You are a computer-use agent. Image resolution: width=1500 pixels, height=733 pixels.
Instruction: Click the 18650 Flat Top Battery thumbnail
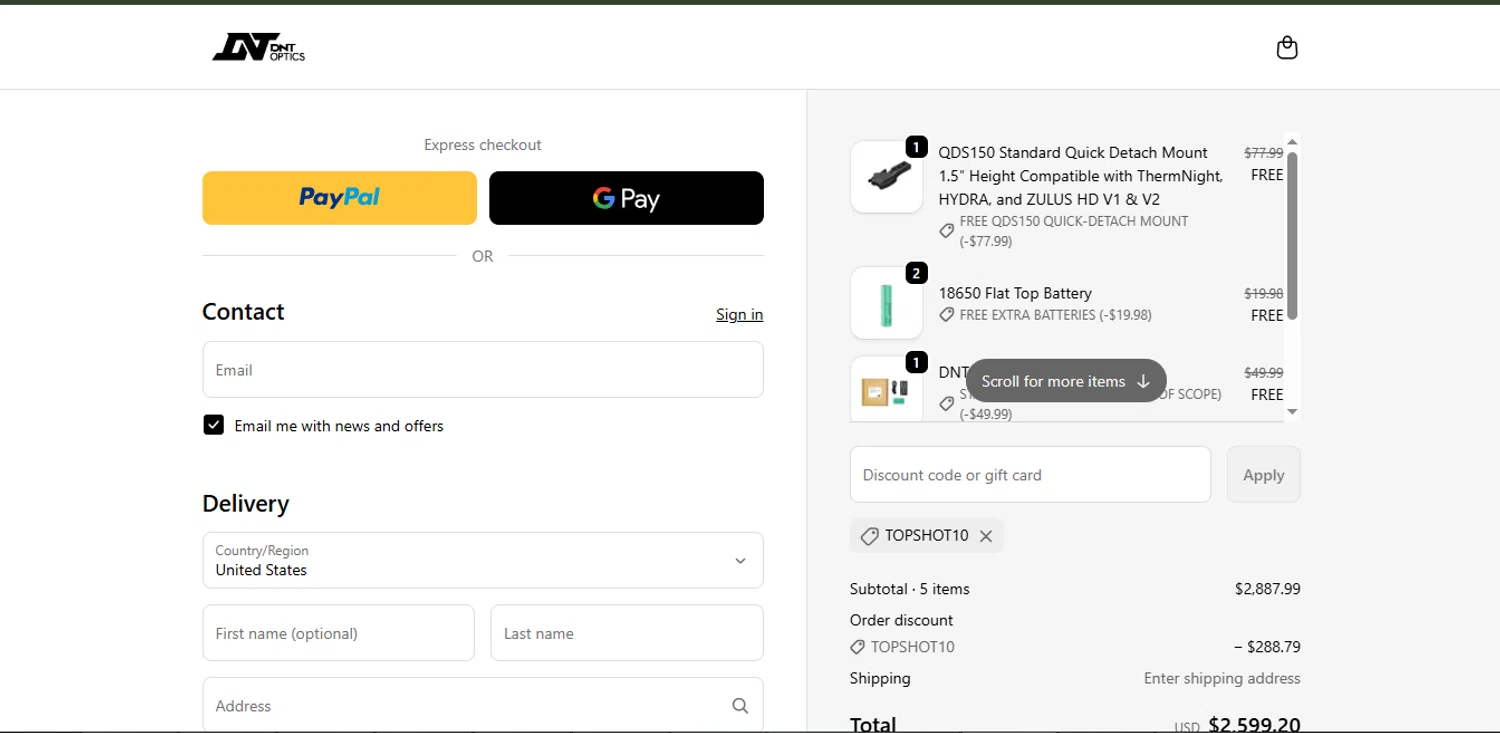tap(886, 303)
